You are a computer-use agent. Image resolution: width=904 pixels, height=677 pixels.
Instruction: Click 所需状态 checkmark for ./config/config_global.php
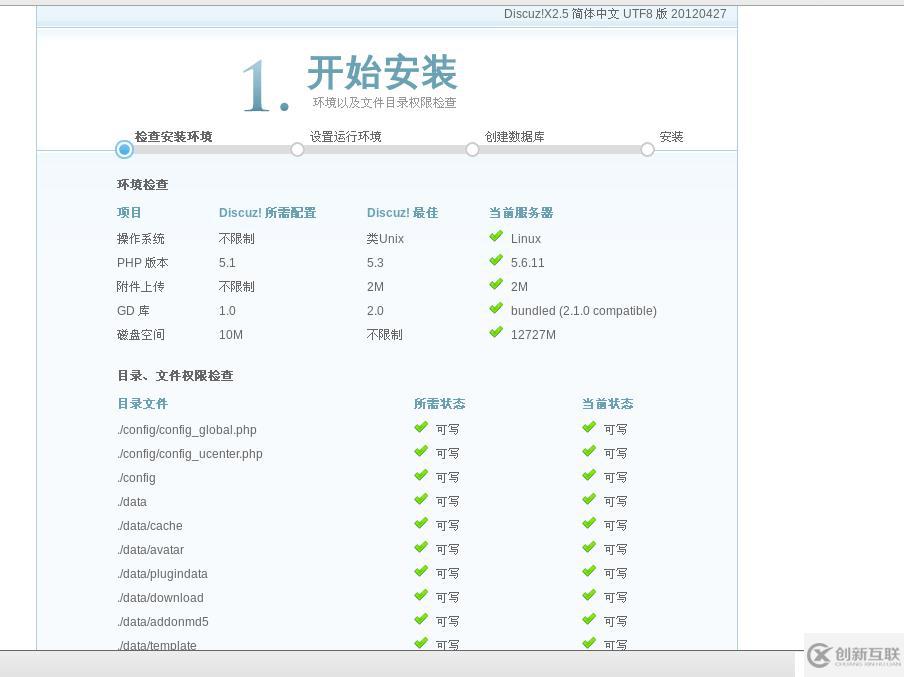pyautogui.click(x=421, y=427)
